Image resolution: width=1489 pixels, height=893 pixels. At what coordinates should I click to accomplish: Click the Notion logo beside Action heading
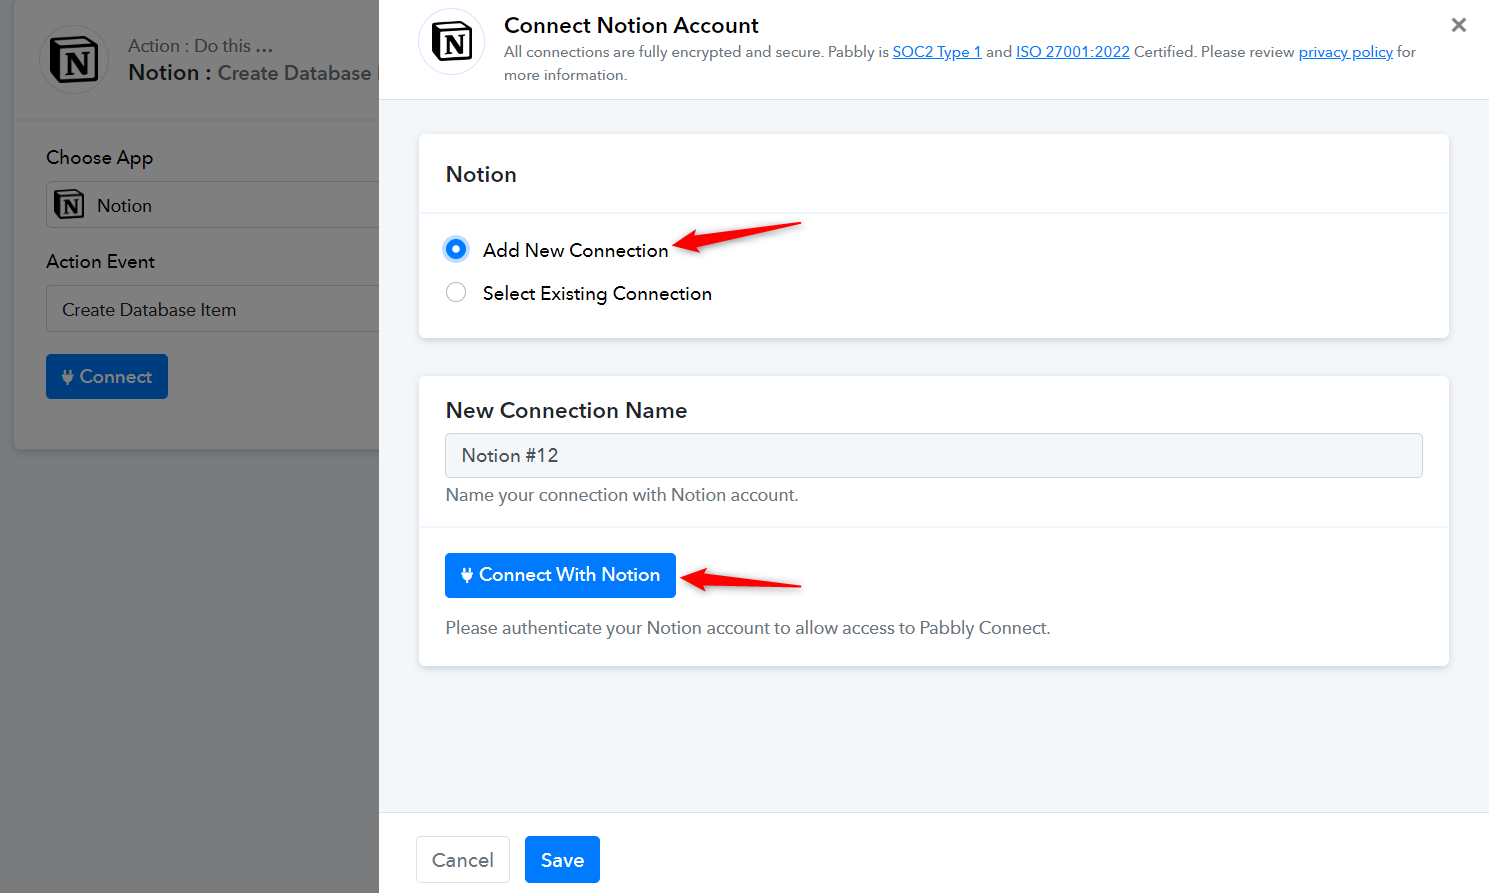click(x=74, y=60)
